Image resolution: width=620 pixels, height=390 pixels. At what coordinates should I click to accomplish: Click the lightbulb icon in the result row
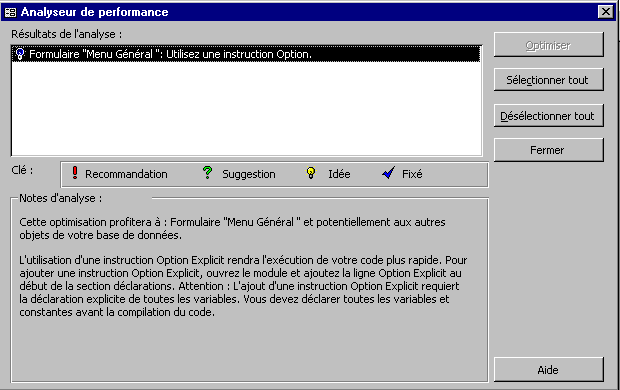[x=20, y=54]
